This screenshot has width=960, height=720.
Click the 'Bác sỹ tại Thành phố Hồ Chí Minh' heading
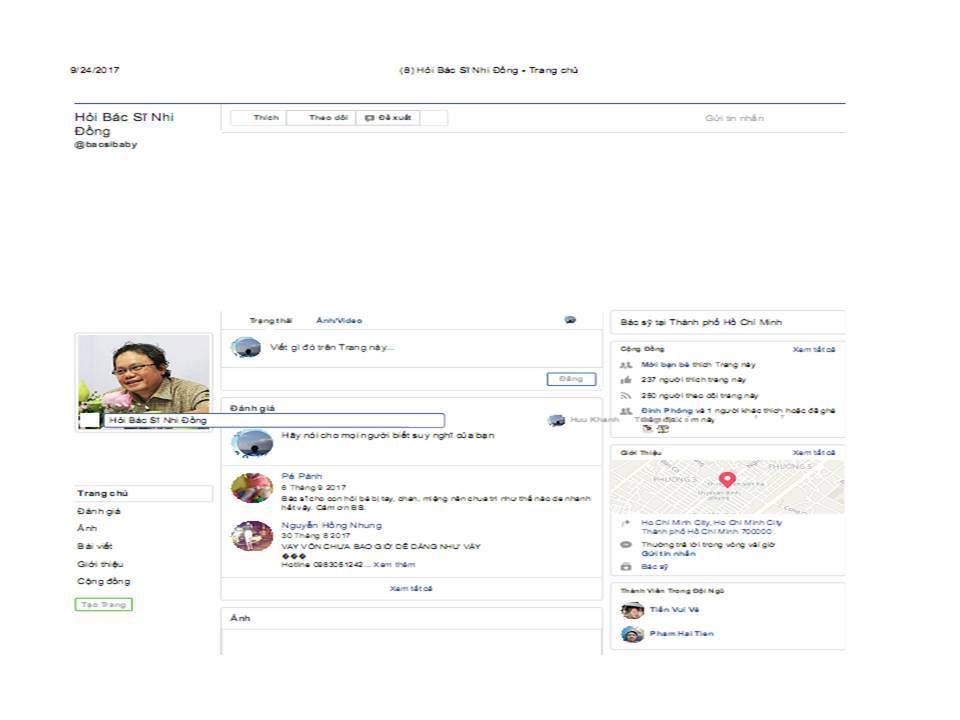(701, 322)
